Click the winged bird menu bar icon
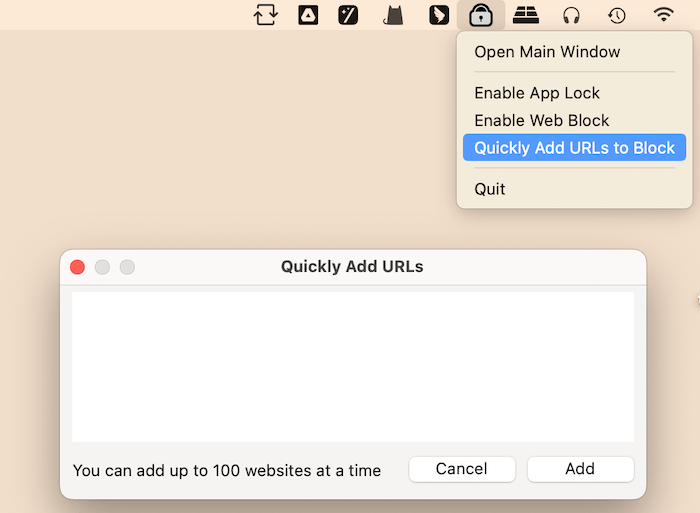 coord(438,15)
